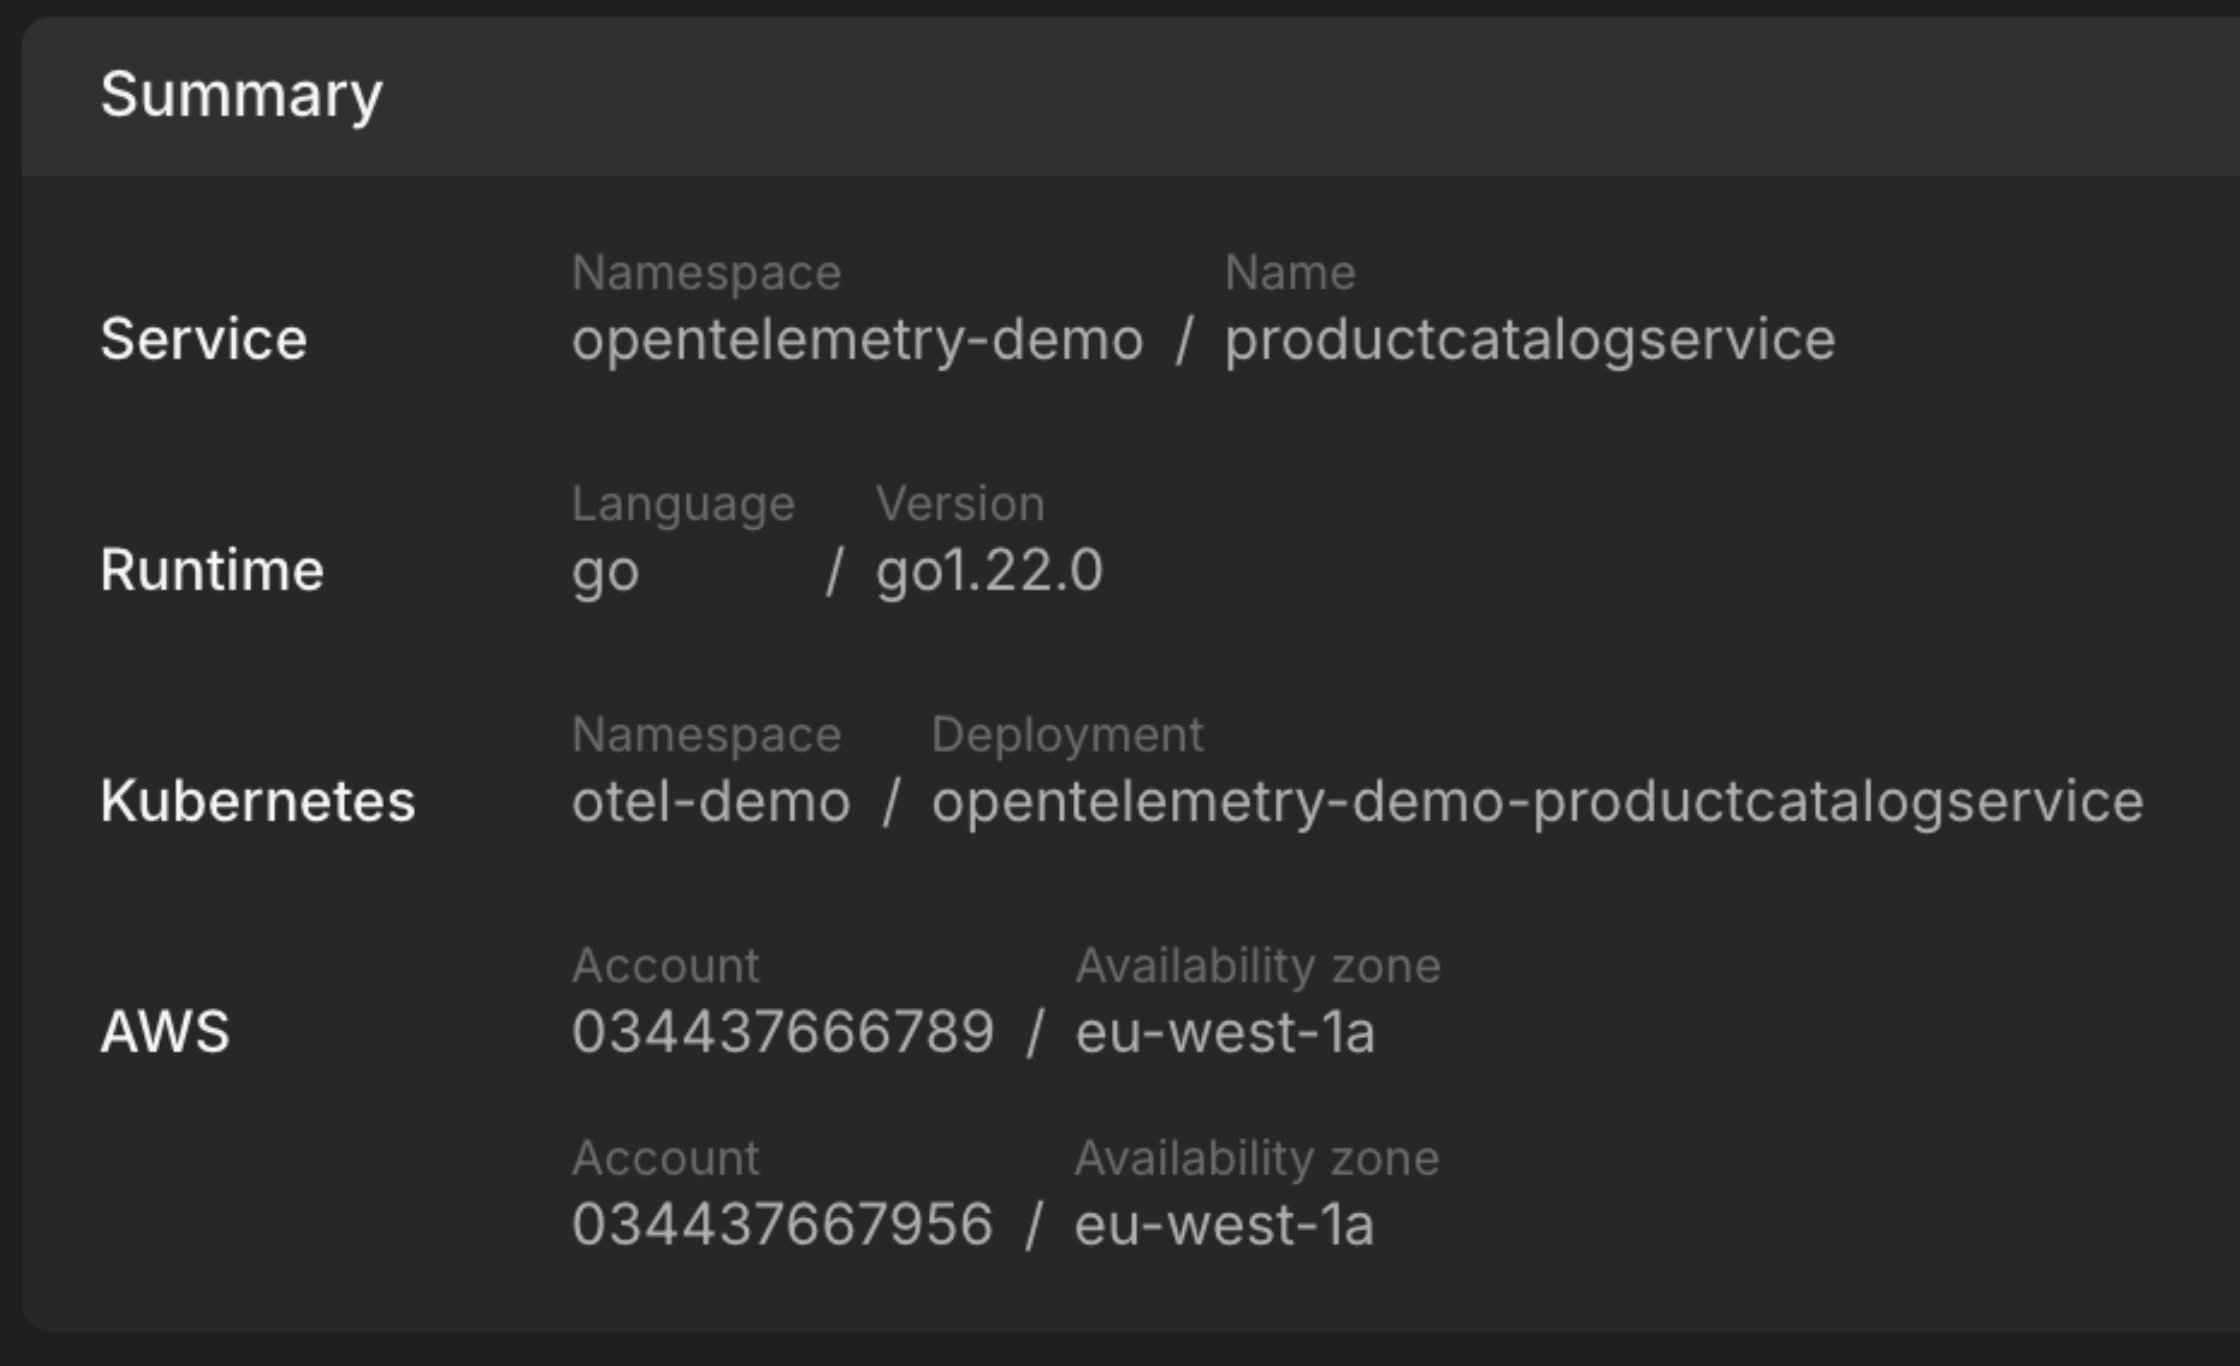Click account number 034437667956
This screenshot has width=2240, height=1366.
click(782, 1224)
